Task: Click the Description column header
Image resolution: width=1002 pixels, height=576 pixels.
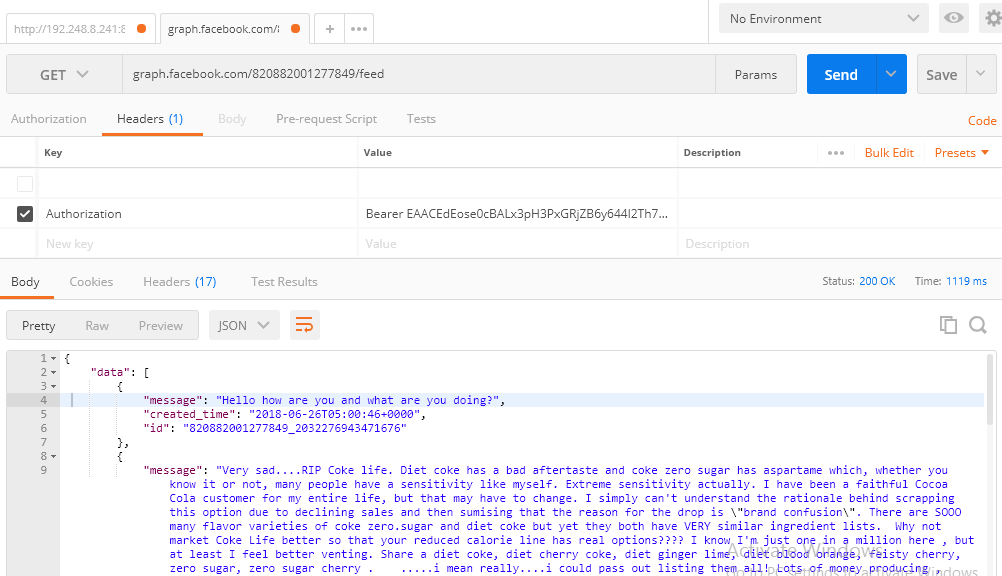Action: pyautogui.click(x=712, y=153)
